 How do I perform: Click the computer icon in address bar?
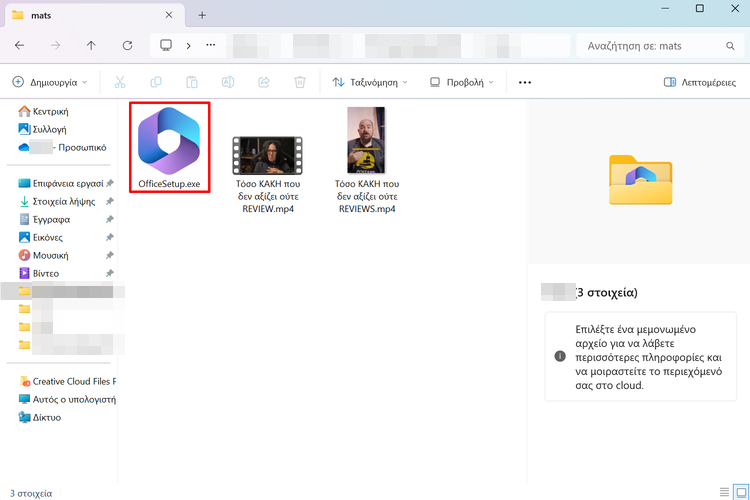tap(166, 45)
